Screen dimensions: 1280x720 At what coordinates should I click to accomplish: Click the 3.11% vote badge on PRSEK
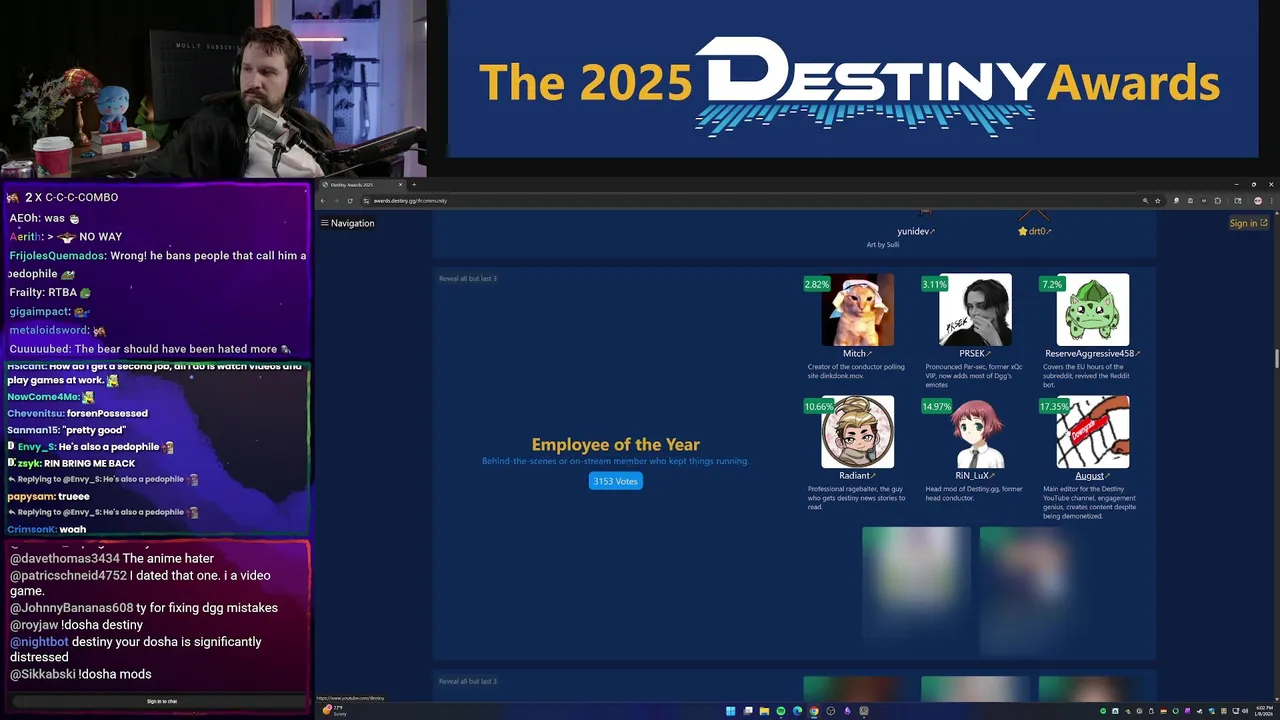[x=934, y=284]
